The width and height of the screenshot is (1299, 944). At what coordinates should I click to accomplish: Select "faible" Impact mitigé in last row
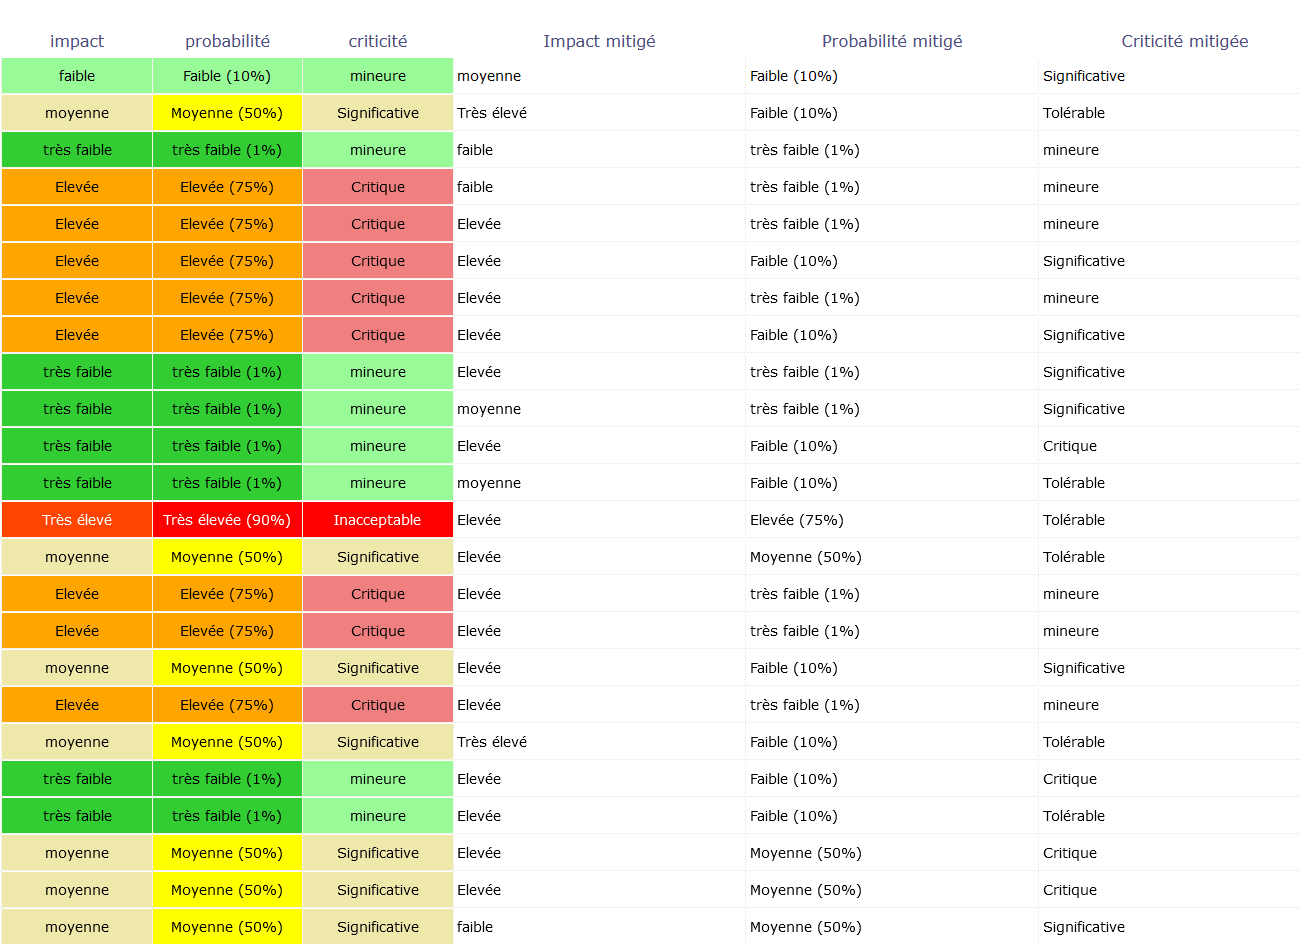475,927
